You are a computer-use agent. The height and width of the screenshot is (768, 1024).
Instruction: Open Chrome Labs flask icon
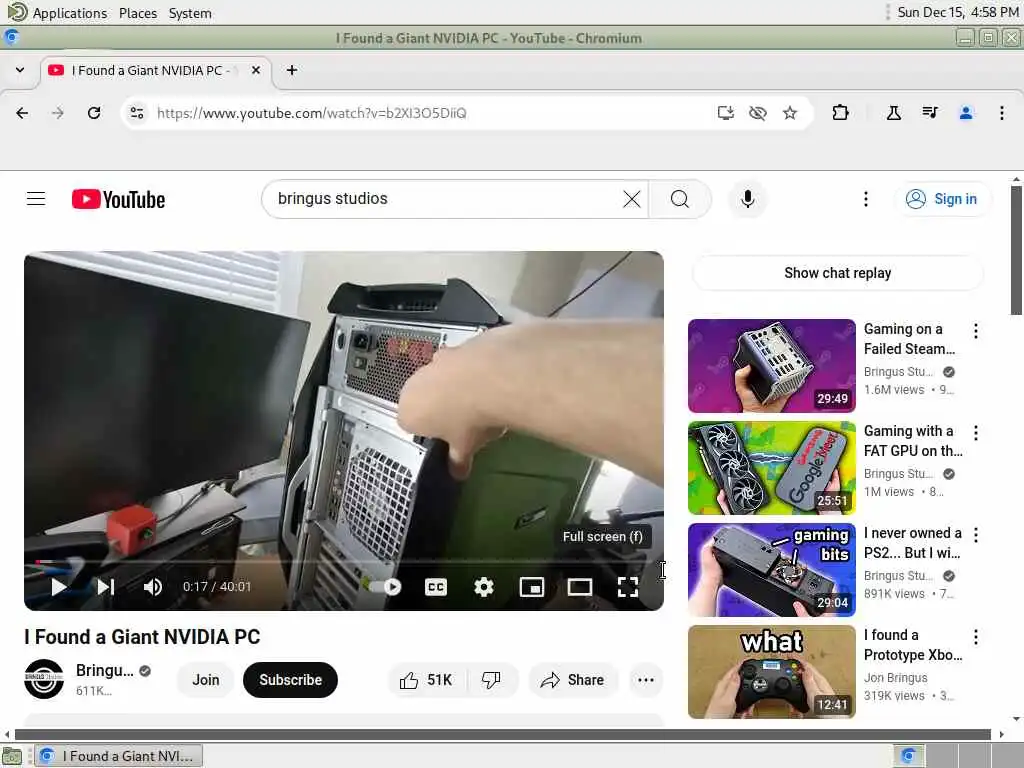point(894,113)
